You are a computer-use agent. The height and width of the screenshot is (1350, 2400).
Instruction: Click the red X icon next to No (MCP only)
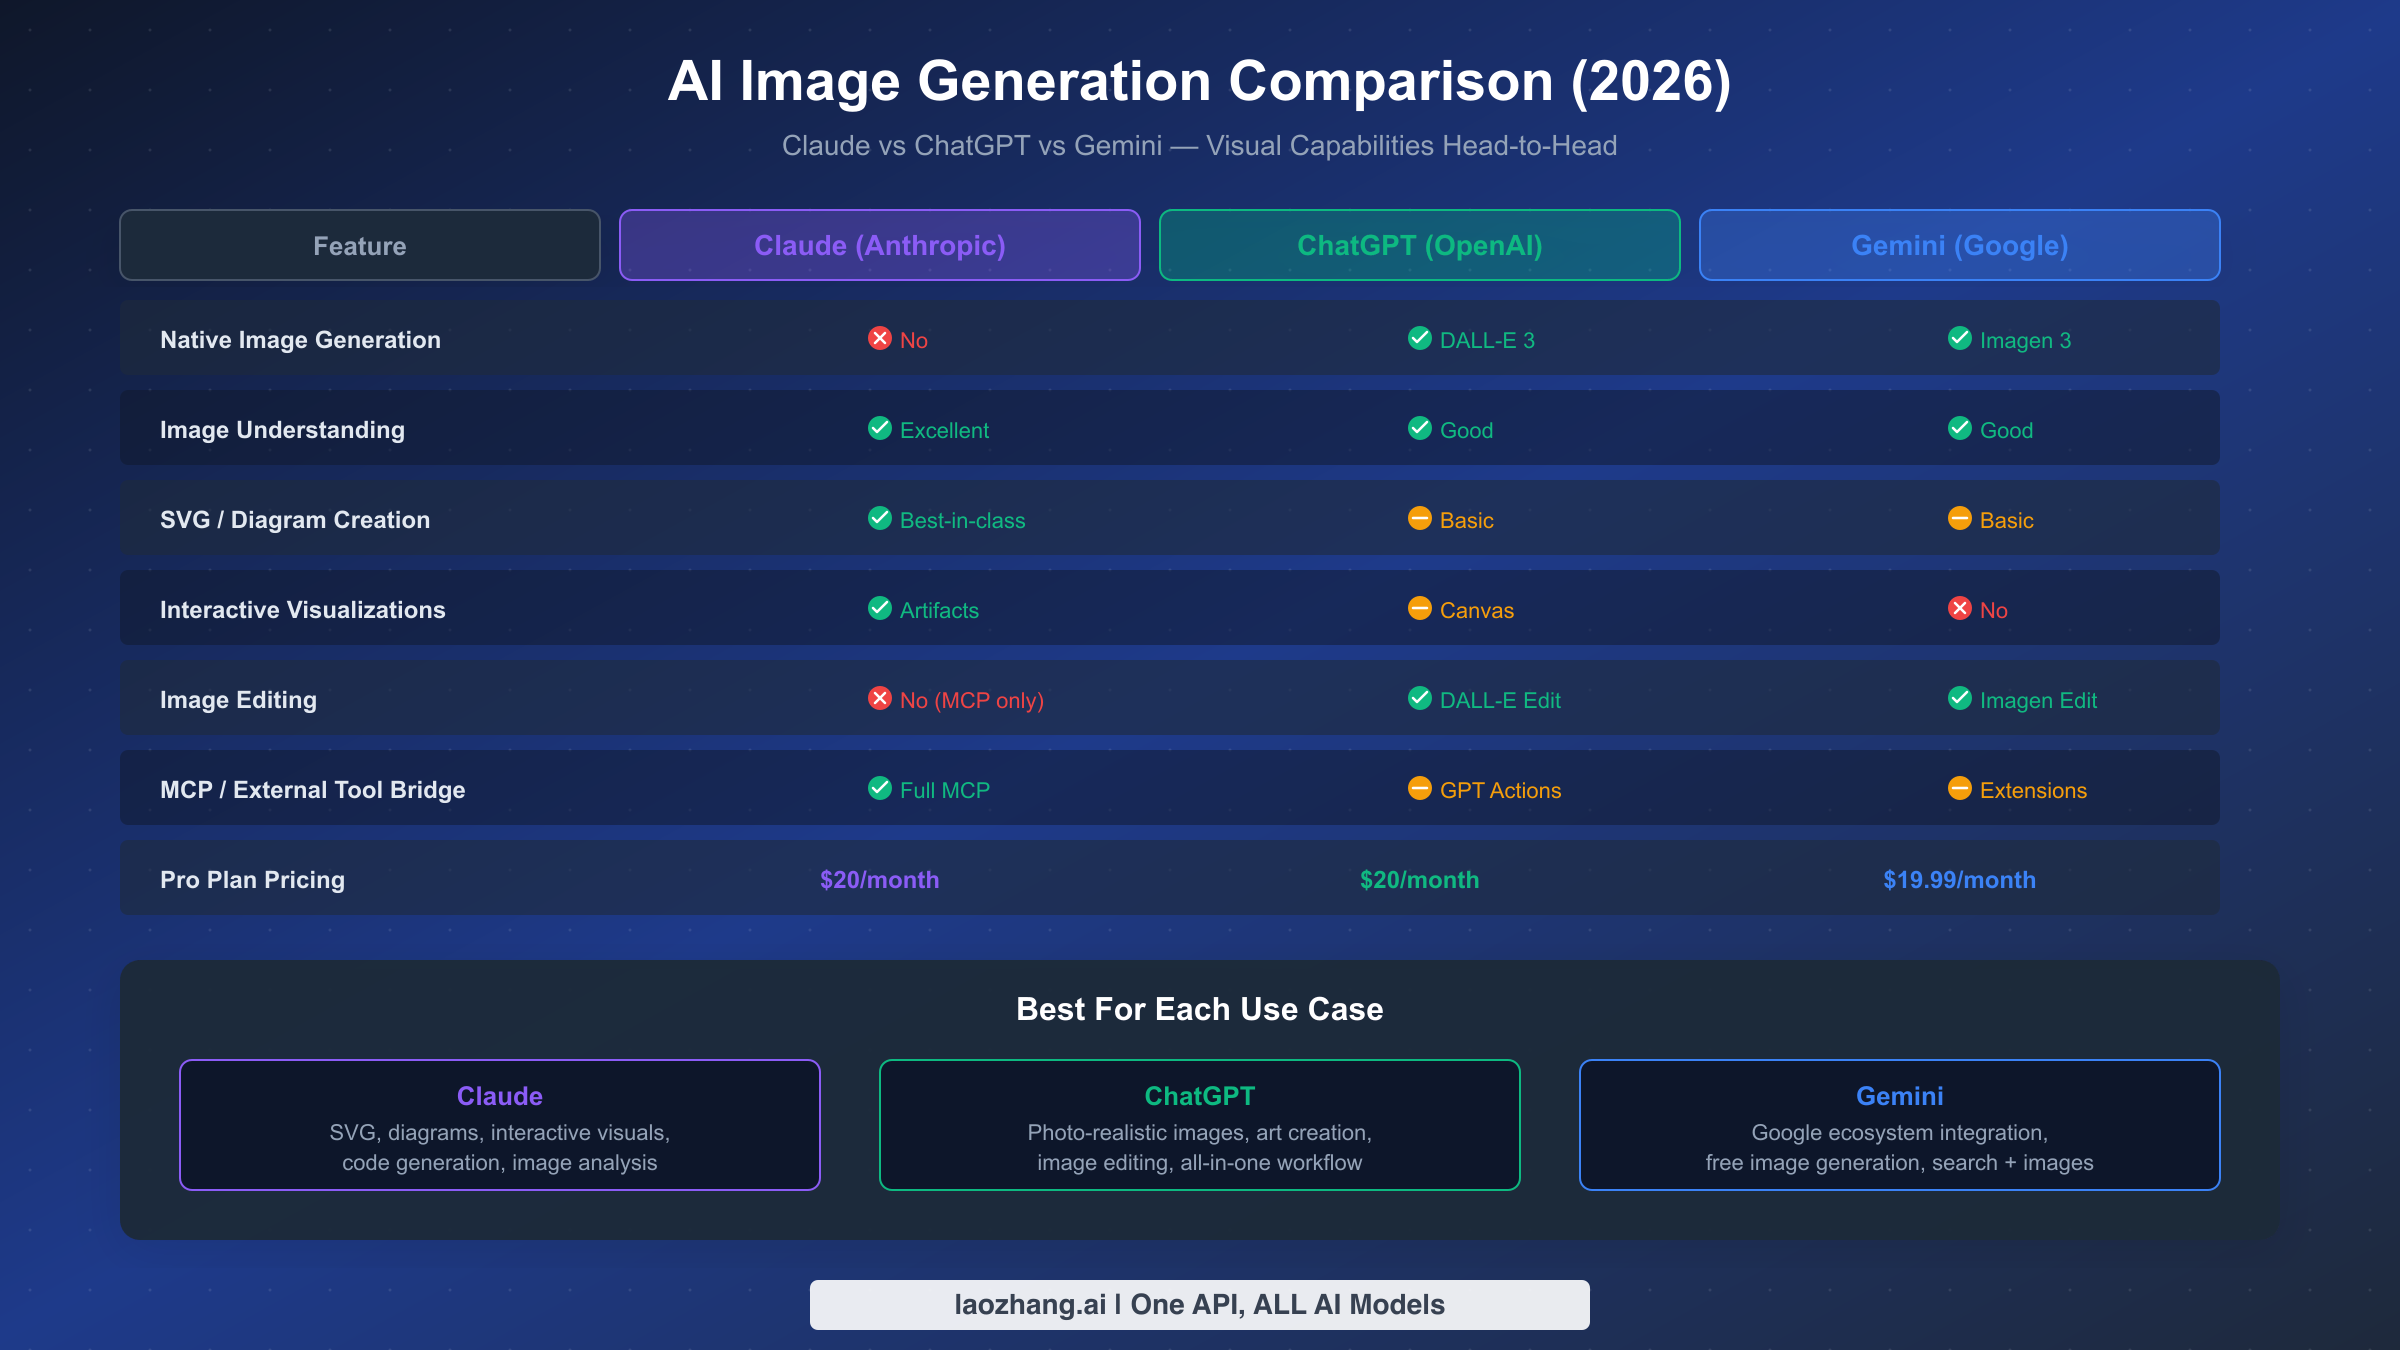(879, 699)
